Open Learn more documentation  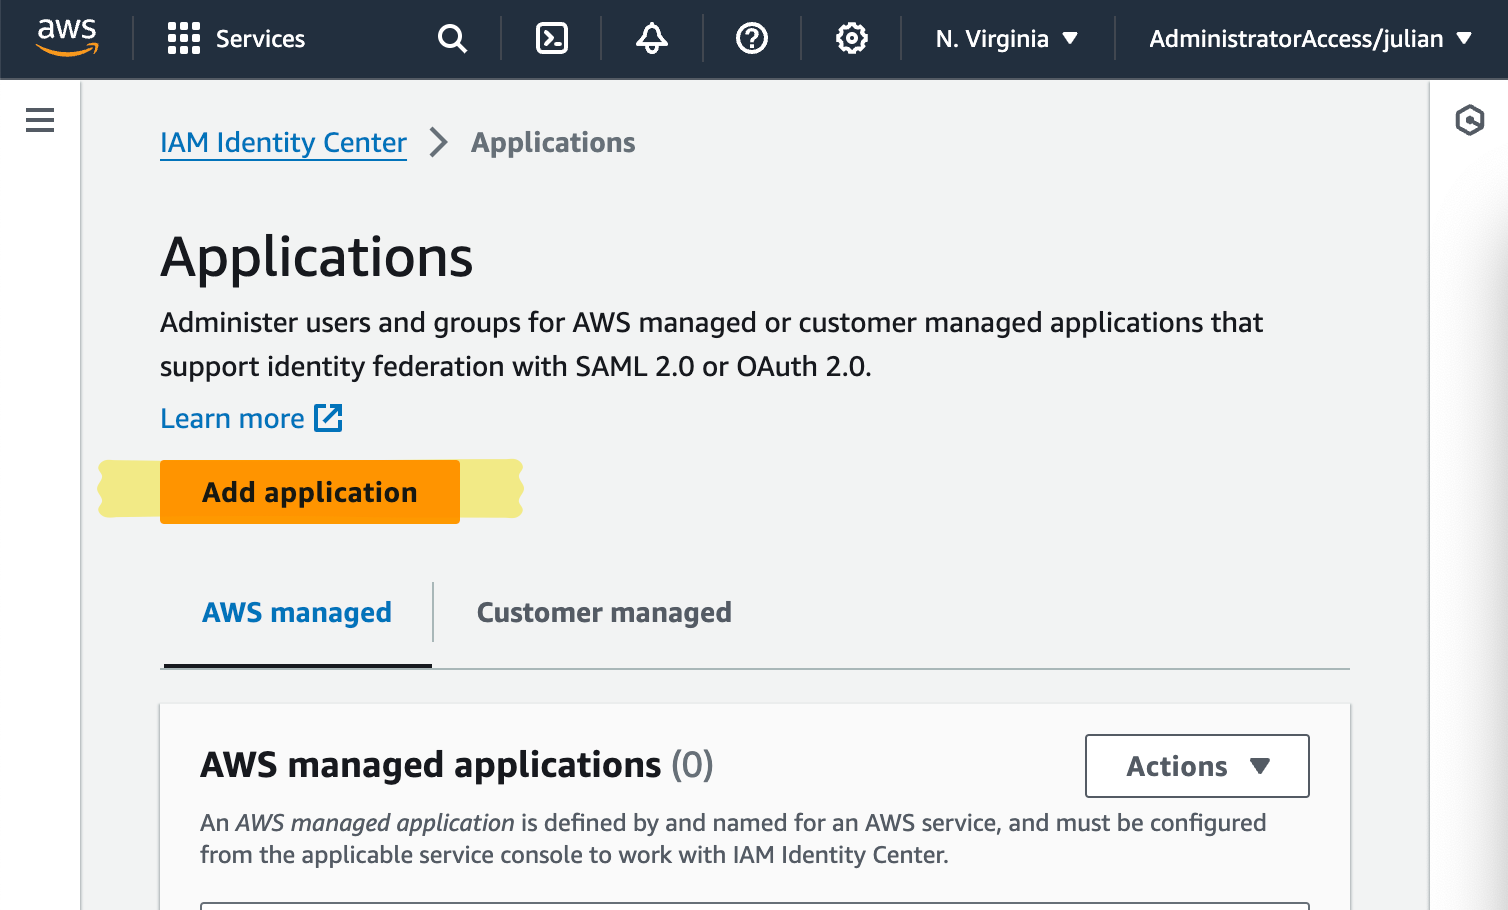[231, 417]
